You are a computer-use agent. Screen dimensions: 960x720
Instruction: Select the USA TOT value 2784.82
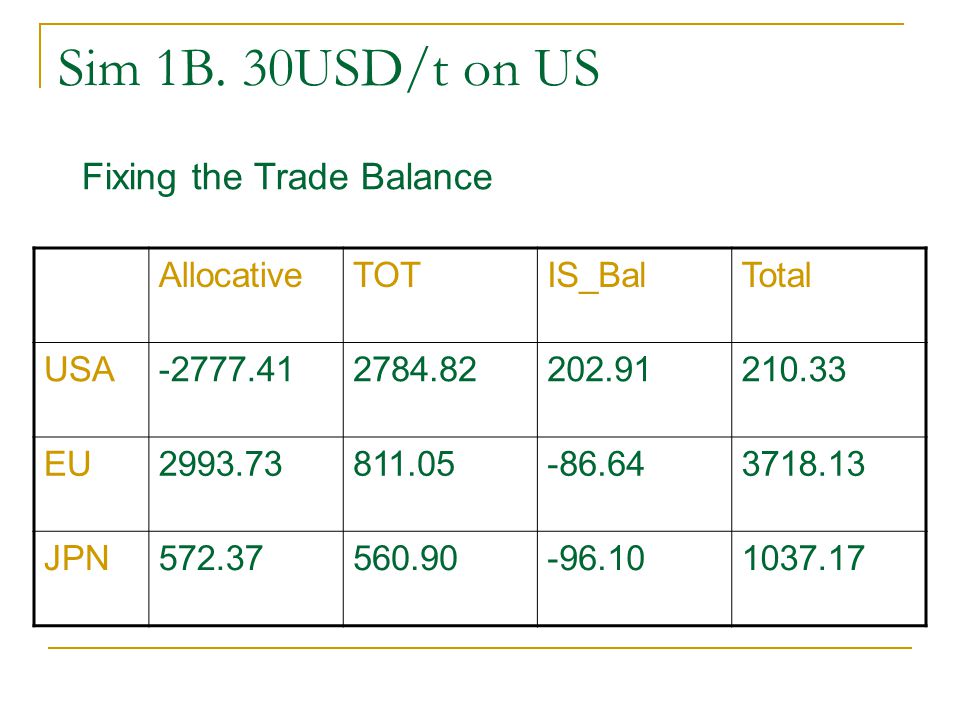click(x=414, y=370)
